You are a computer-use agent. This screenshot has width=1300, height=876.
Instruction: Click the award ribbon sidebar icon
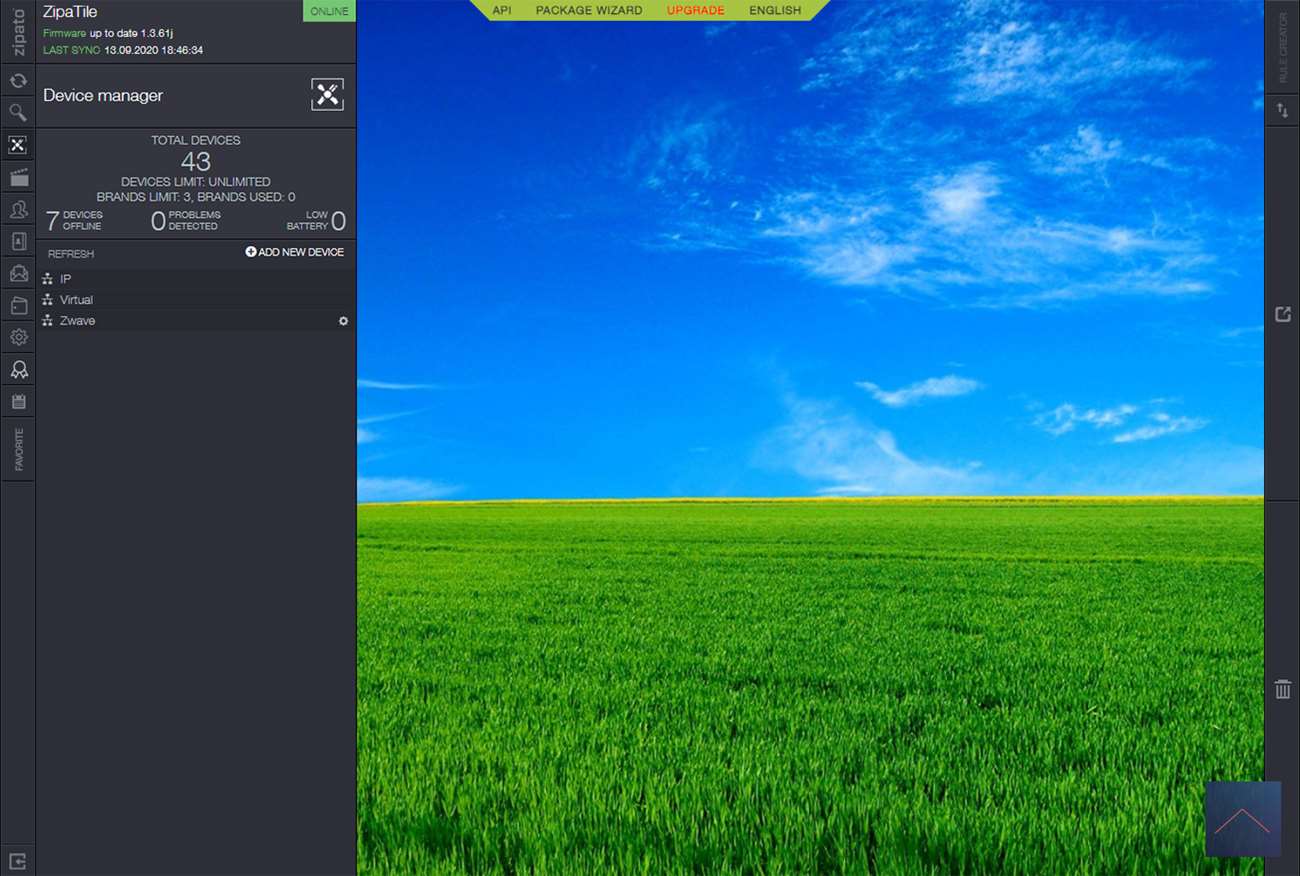point(18,370)
